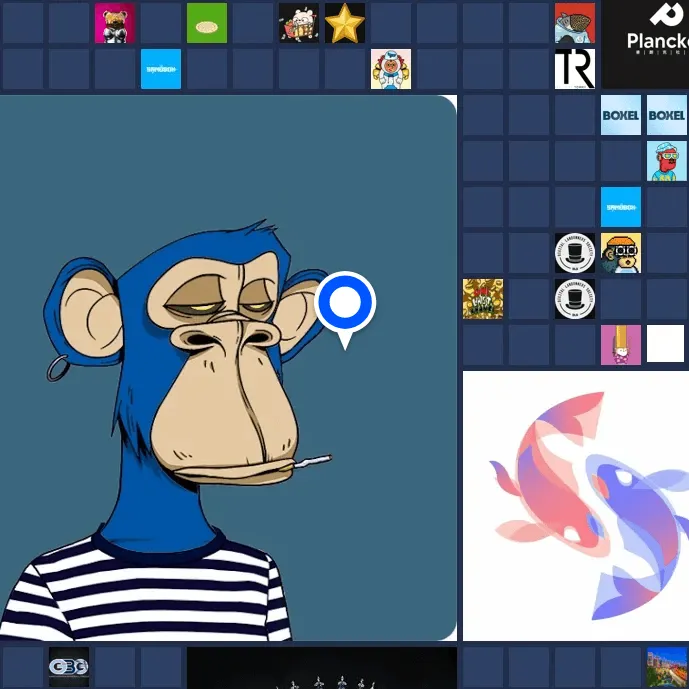Click the blue map location pin
689x689 pixels.
pyautogui.click(x=345, y=309)
